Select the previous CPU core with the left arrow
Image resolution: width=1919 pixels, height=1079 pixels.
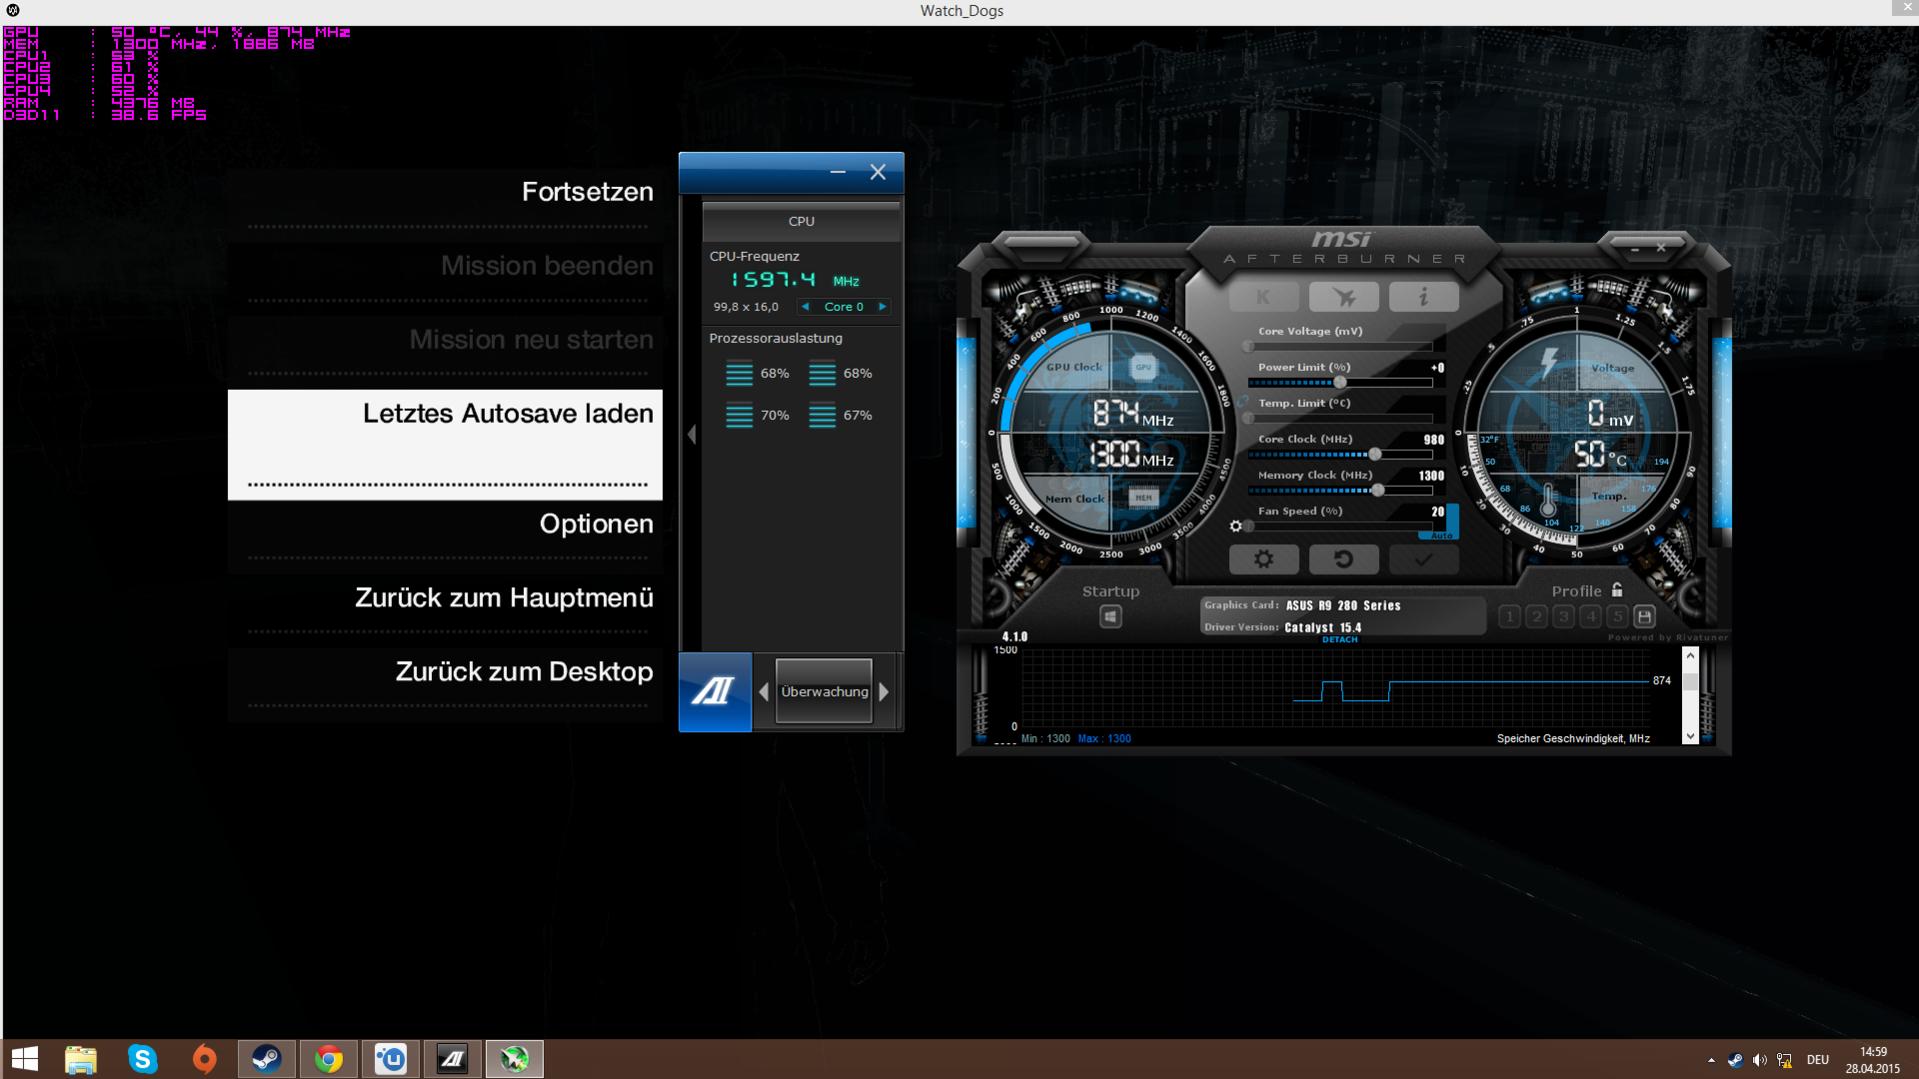coord(806,307)
